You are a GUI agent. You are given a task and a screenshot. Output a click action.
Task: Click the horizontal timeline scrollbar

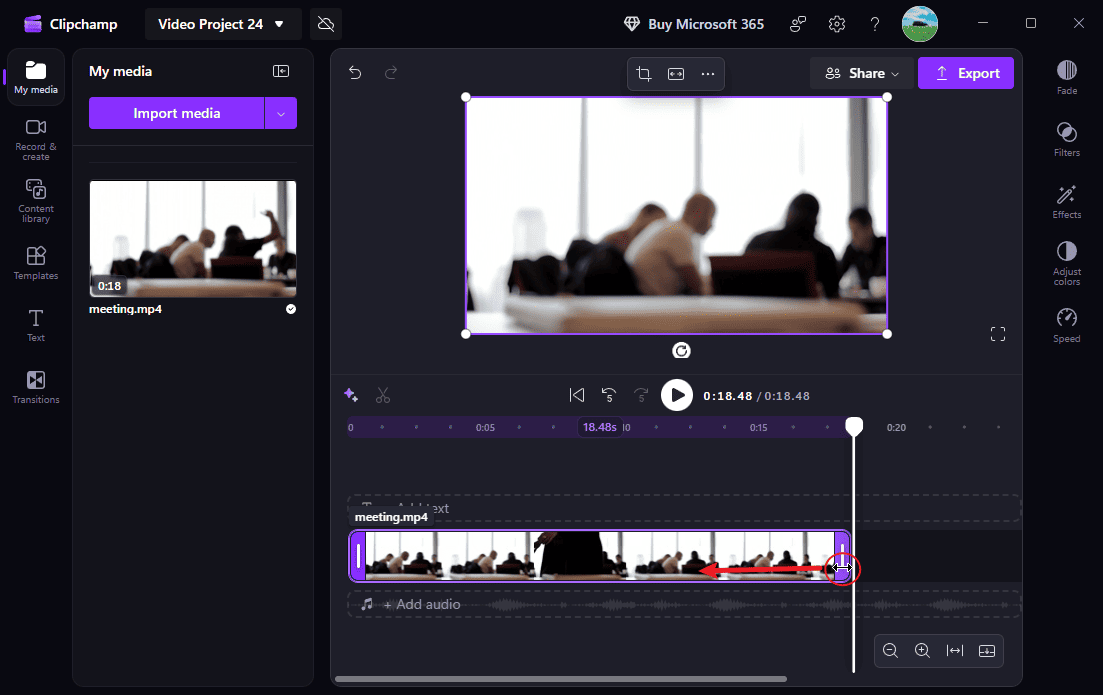(561, 679)
